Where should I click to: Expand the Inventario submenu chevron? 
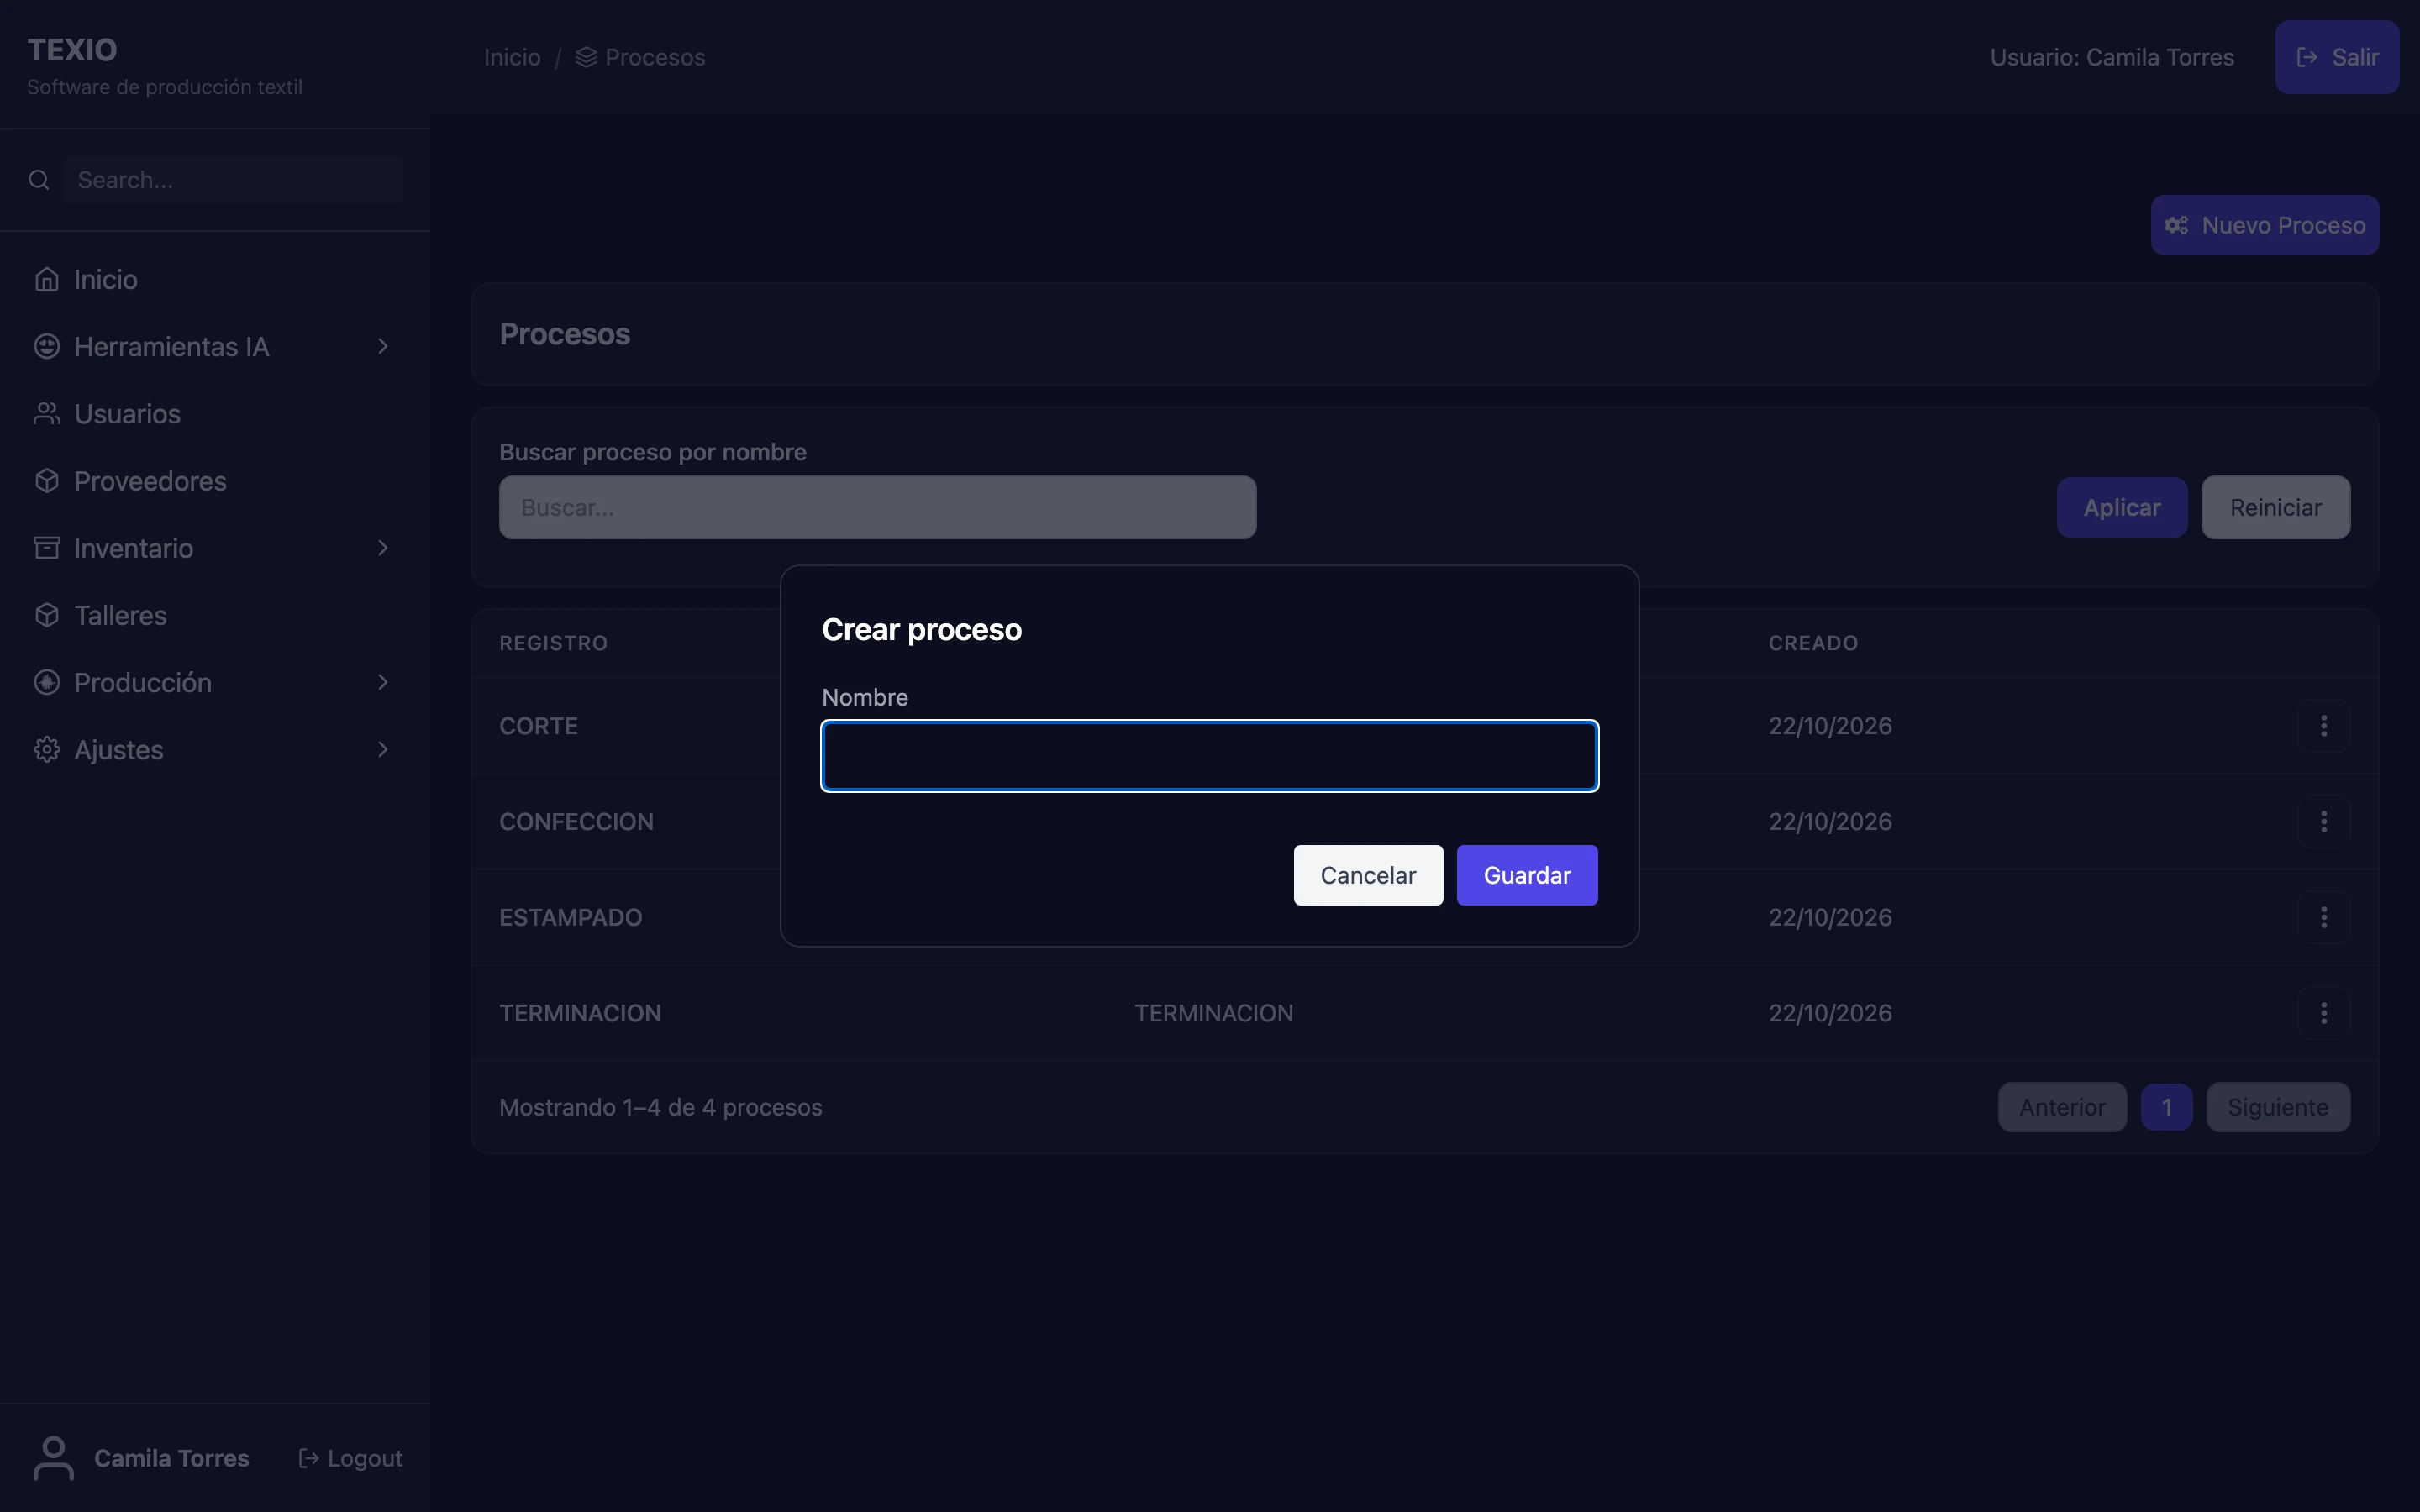[x=382, y=547]
